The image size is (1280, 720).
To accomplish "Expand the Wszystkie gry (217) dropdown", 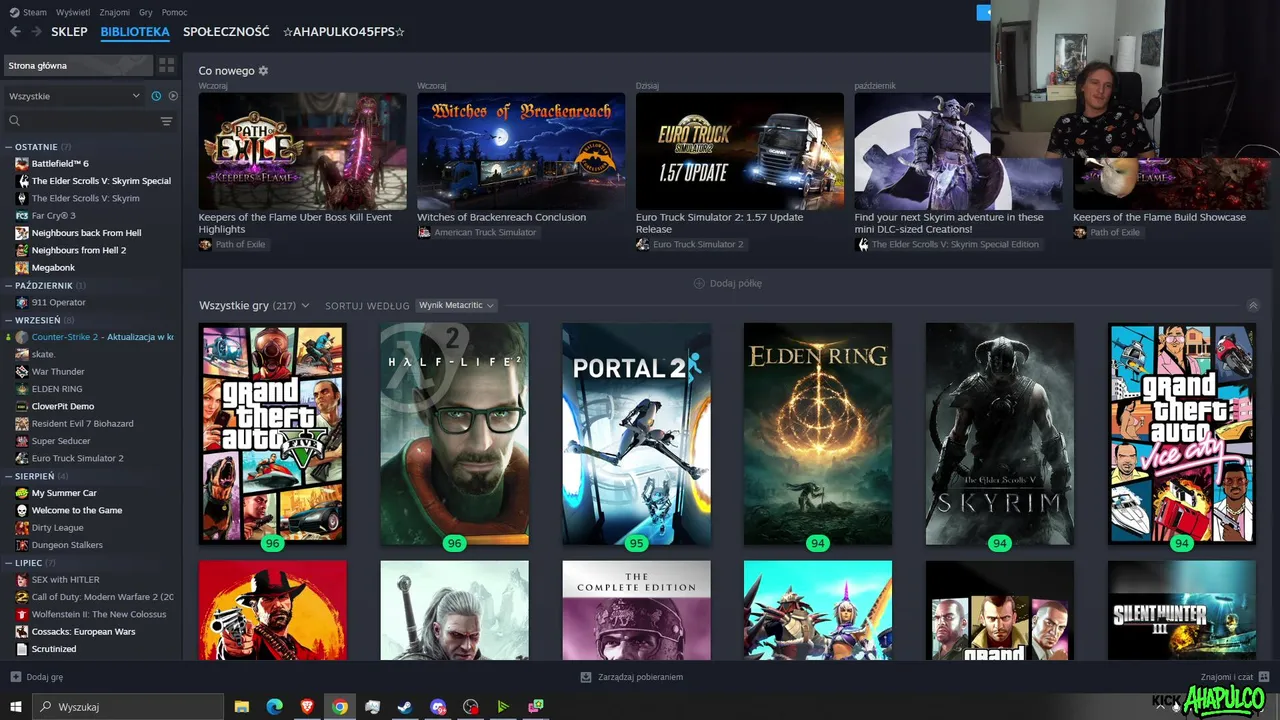I will pos(254,305).
